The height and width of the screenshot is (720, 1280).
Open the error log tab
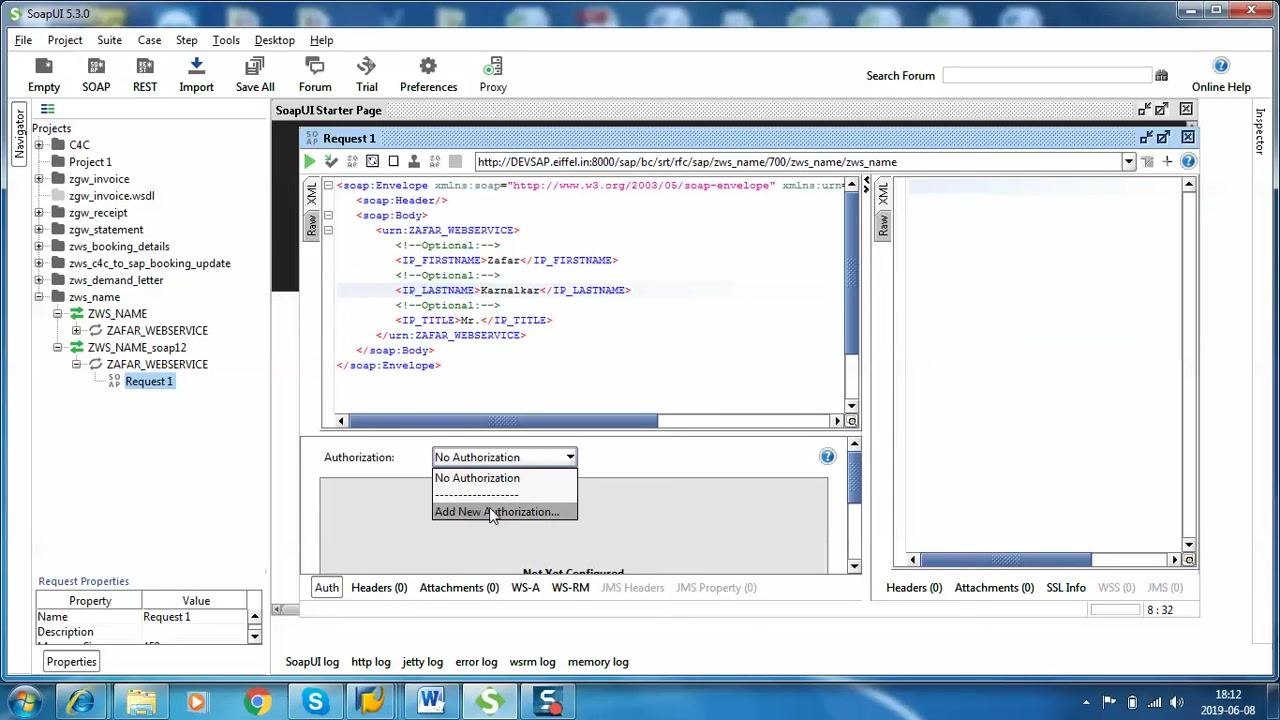(476, 661)
